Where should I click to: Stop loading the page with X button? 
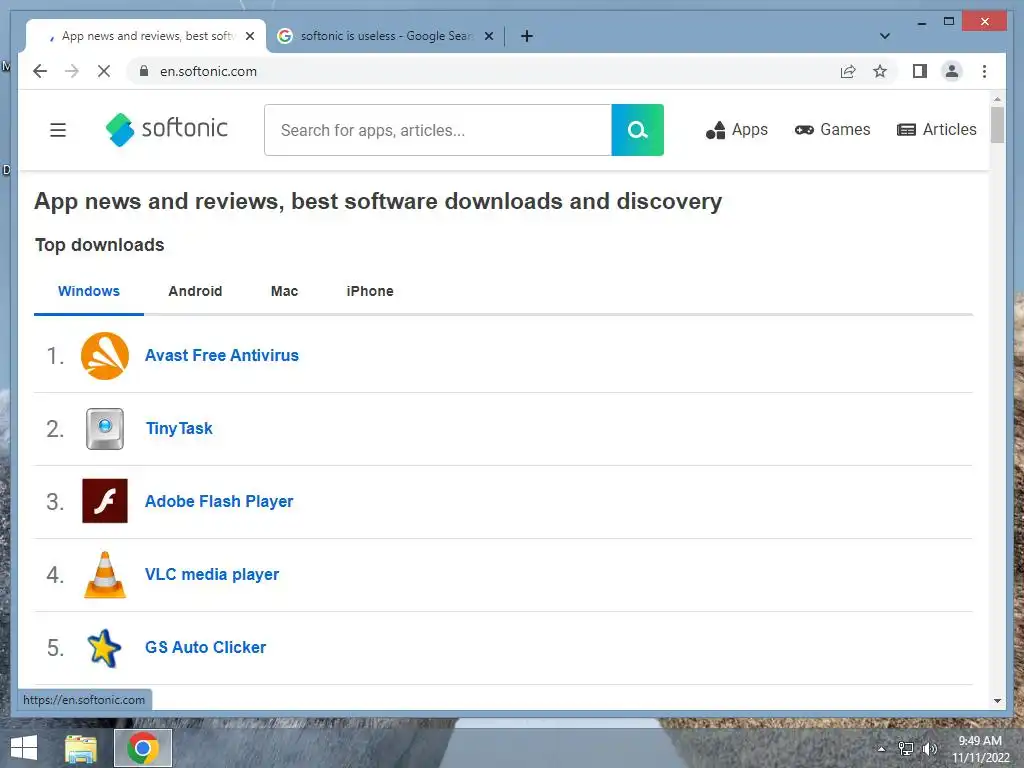(x=104, y=71)
